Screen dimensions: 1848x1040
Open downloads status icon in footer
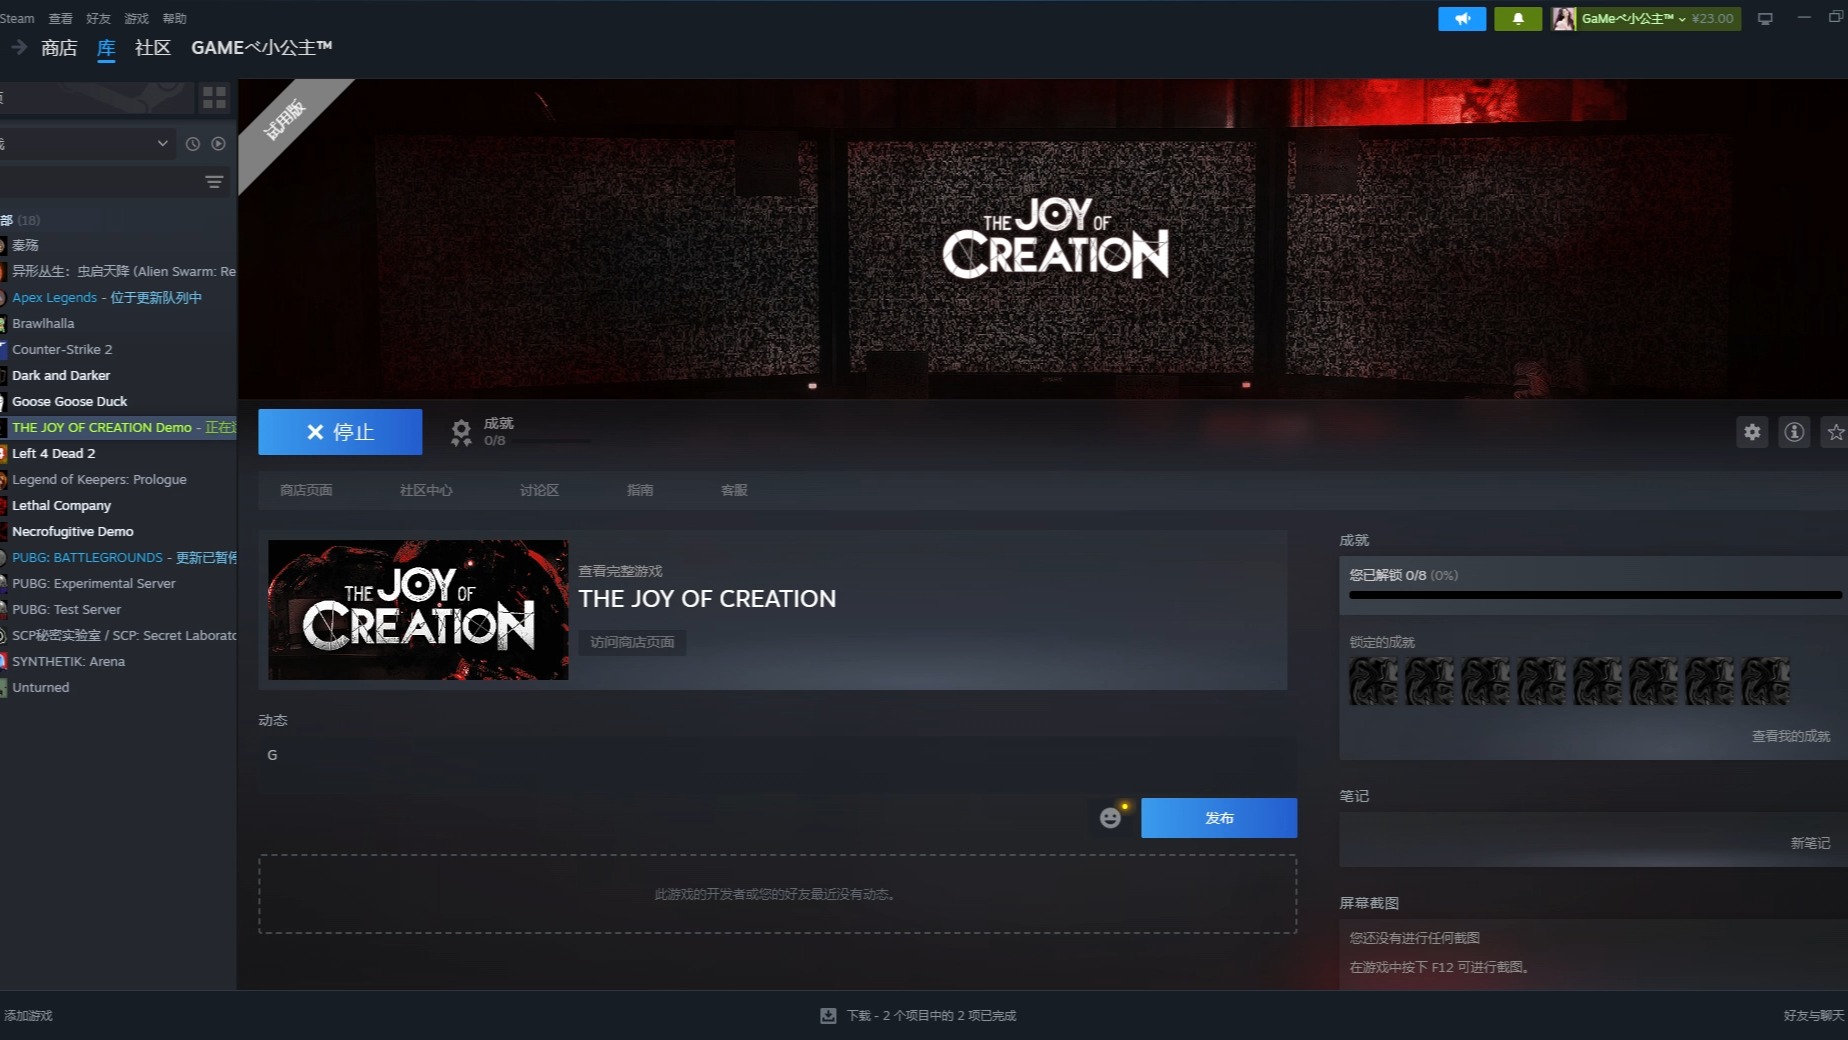(828, 1015)
